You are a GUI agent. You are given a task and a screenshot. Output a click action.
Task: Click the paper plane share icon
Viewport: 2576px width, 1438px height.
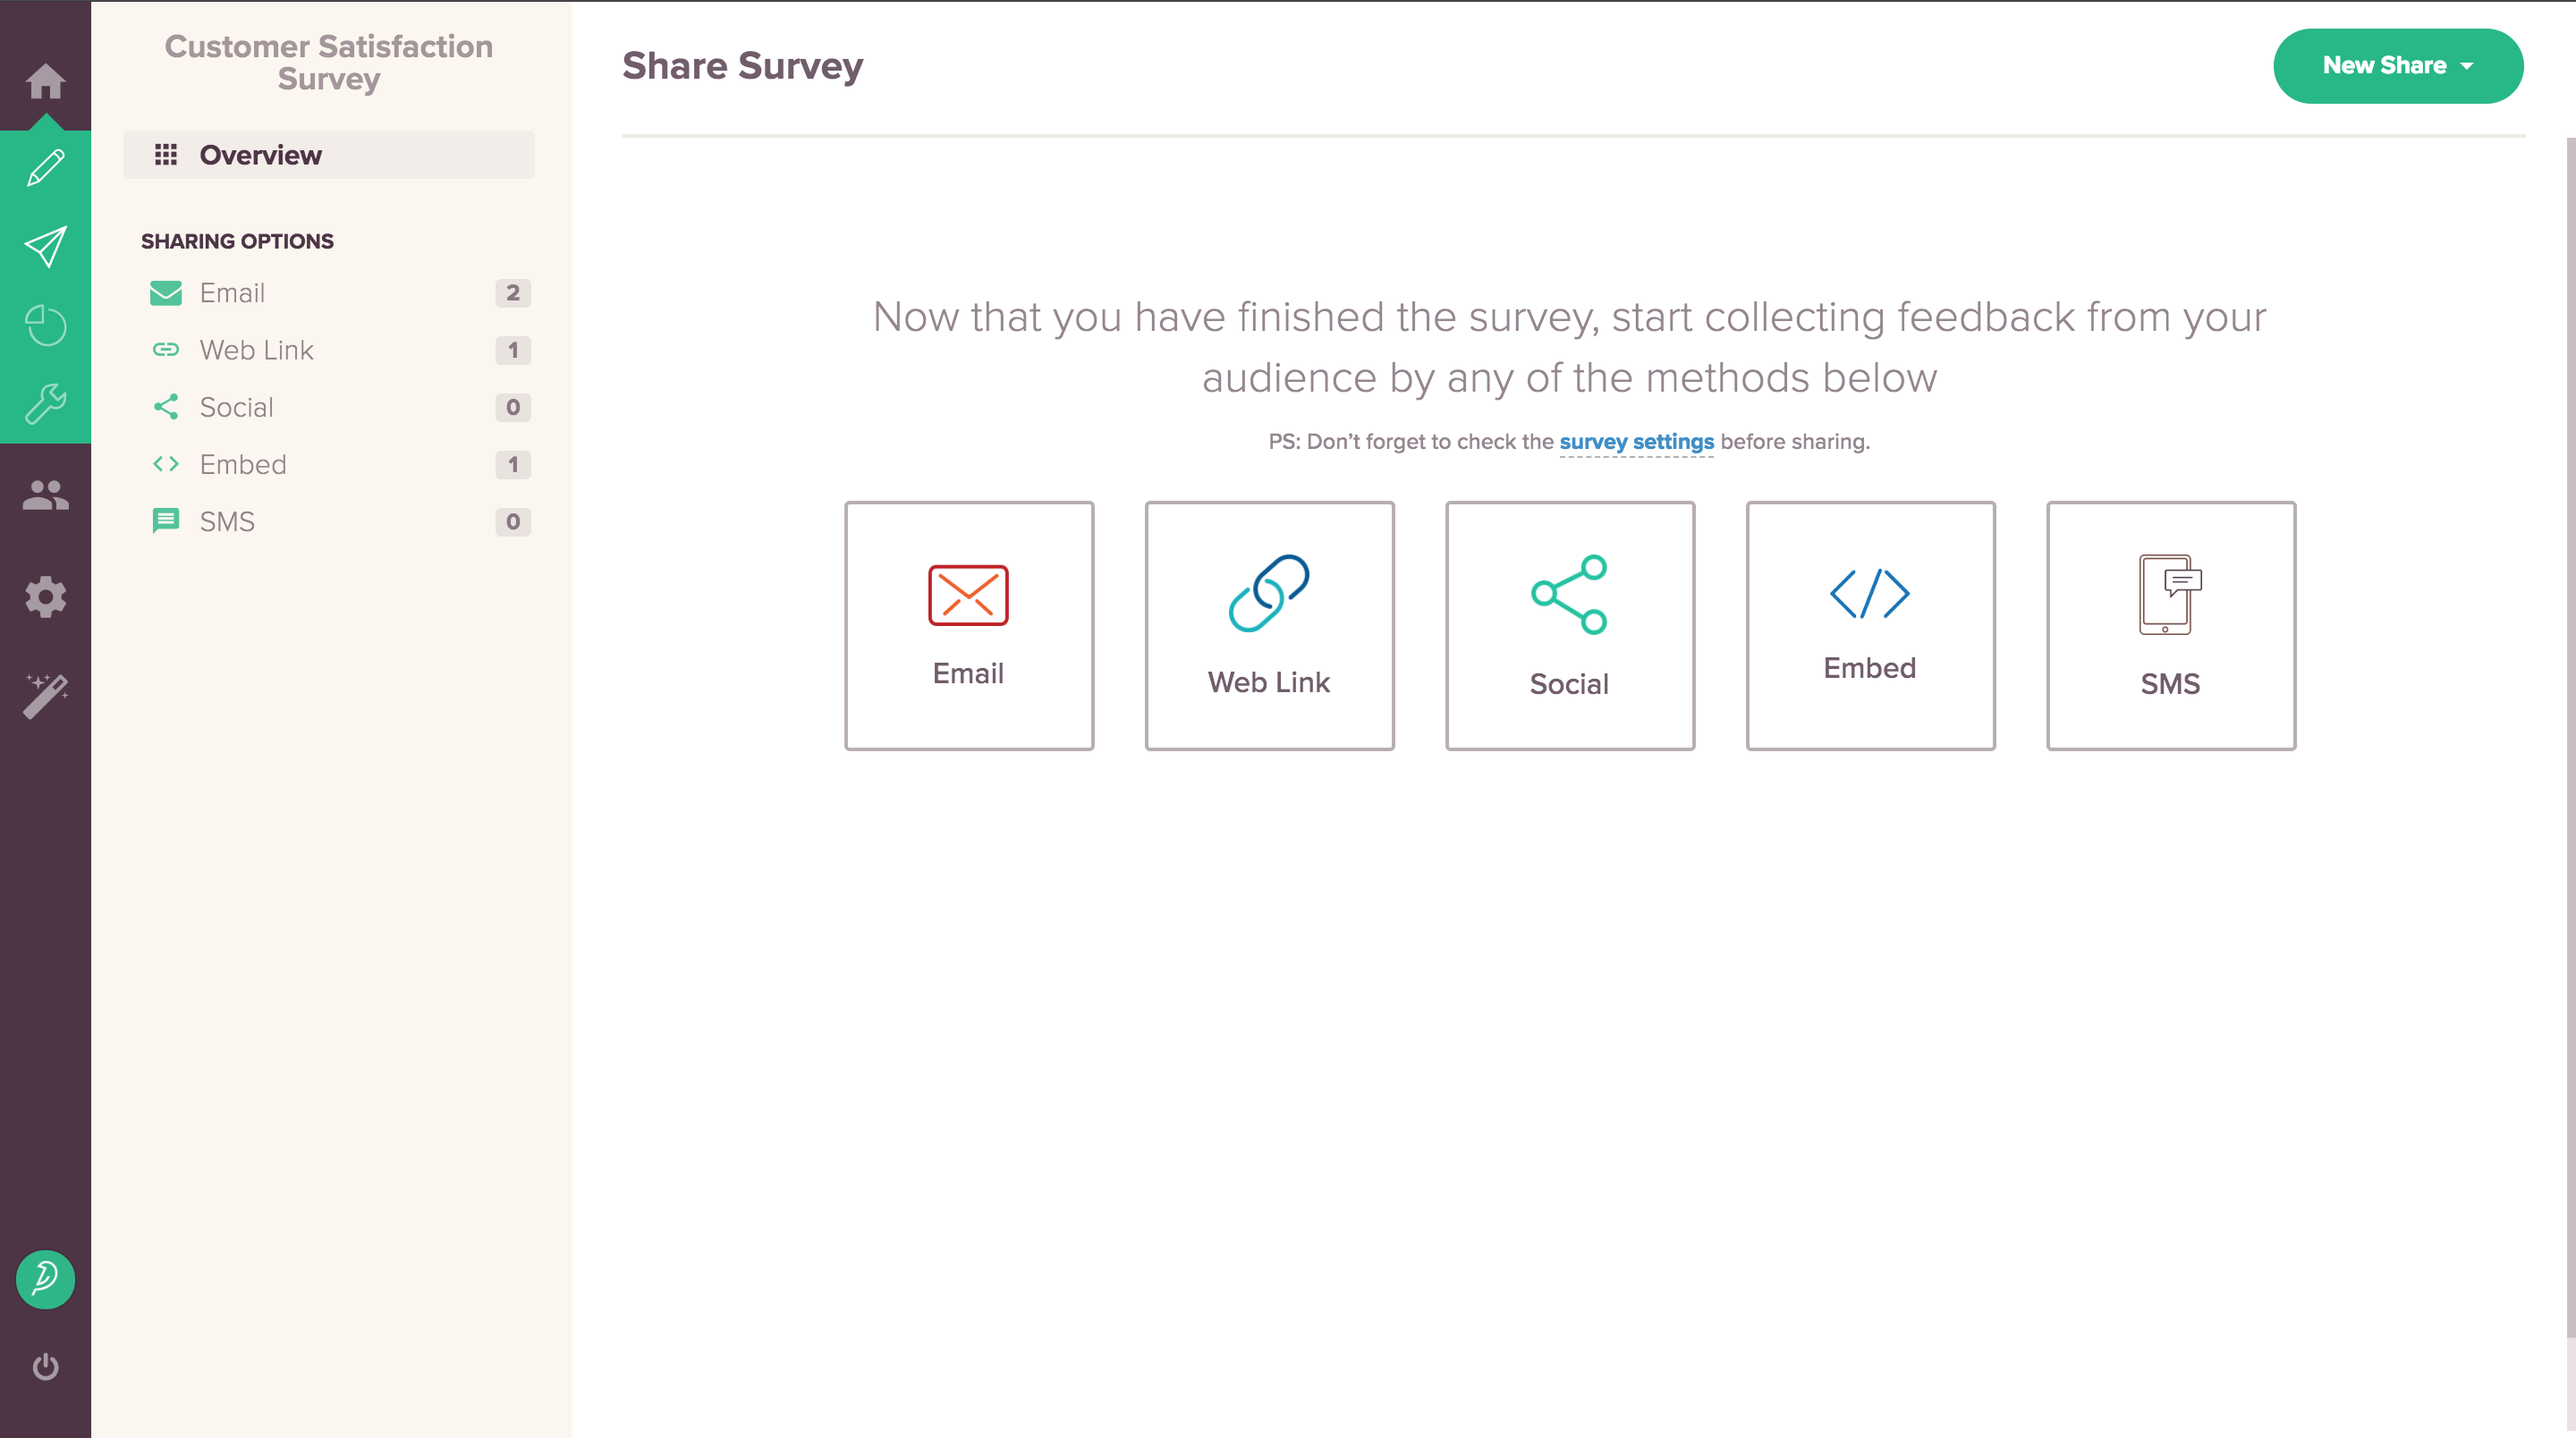45,247
